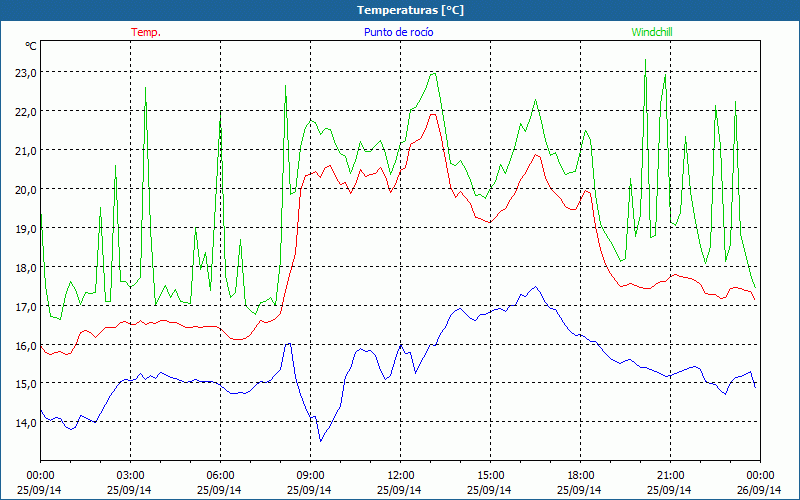The height and width of the screenshot is (500, 800).
Task: Click the 20,0 y-axis value
Action: 26,189
